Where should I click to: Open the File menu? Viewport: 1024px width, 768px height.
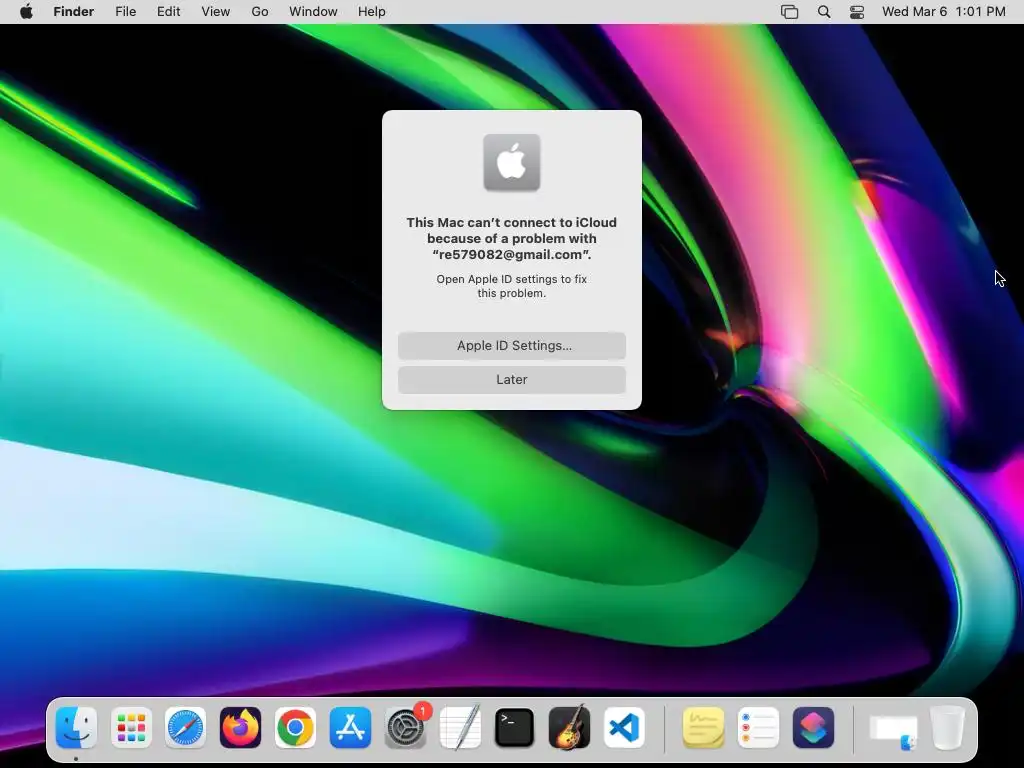click(x=125, y=12)
